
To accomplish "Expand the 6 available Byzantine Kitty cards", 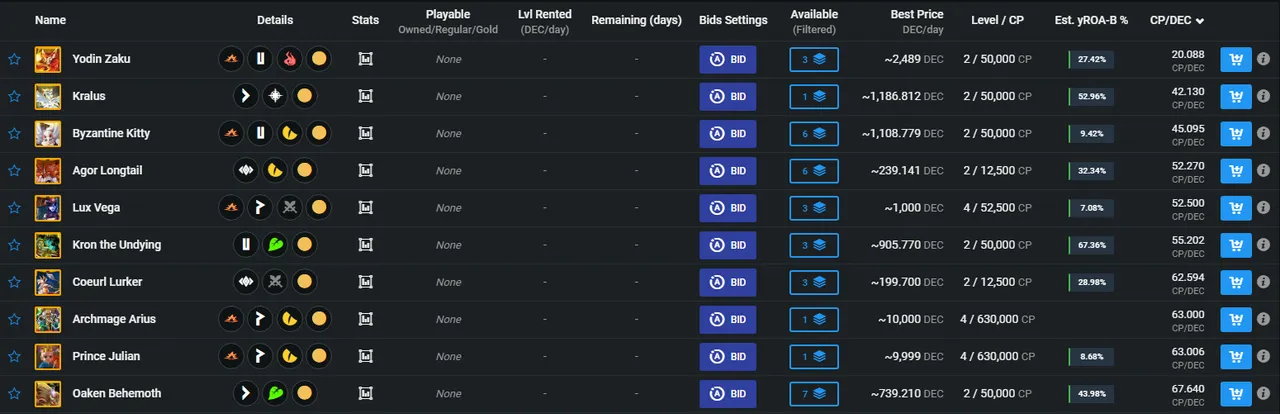I will [814, 134].
